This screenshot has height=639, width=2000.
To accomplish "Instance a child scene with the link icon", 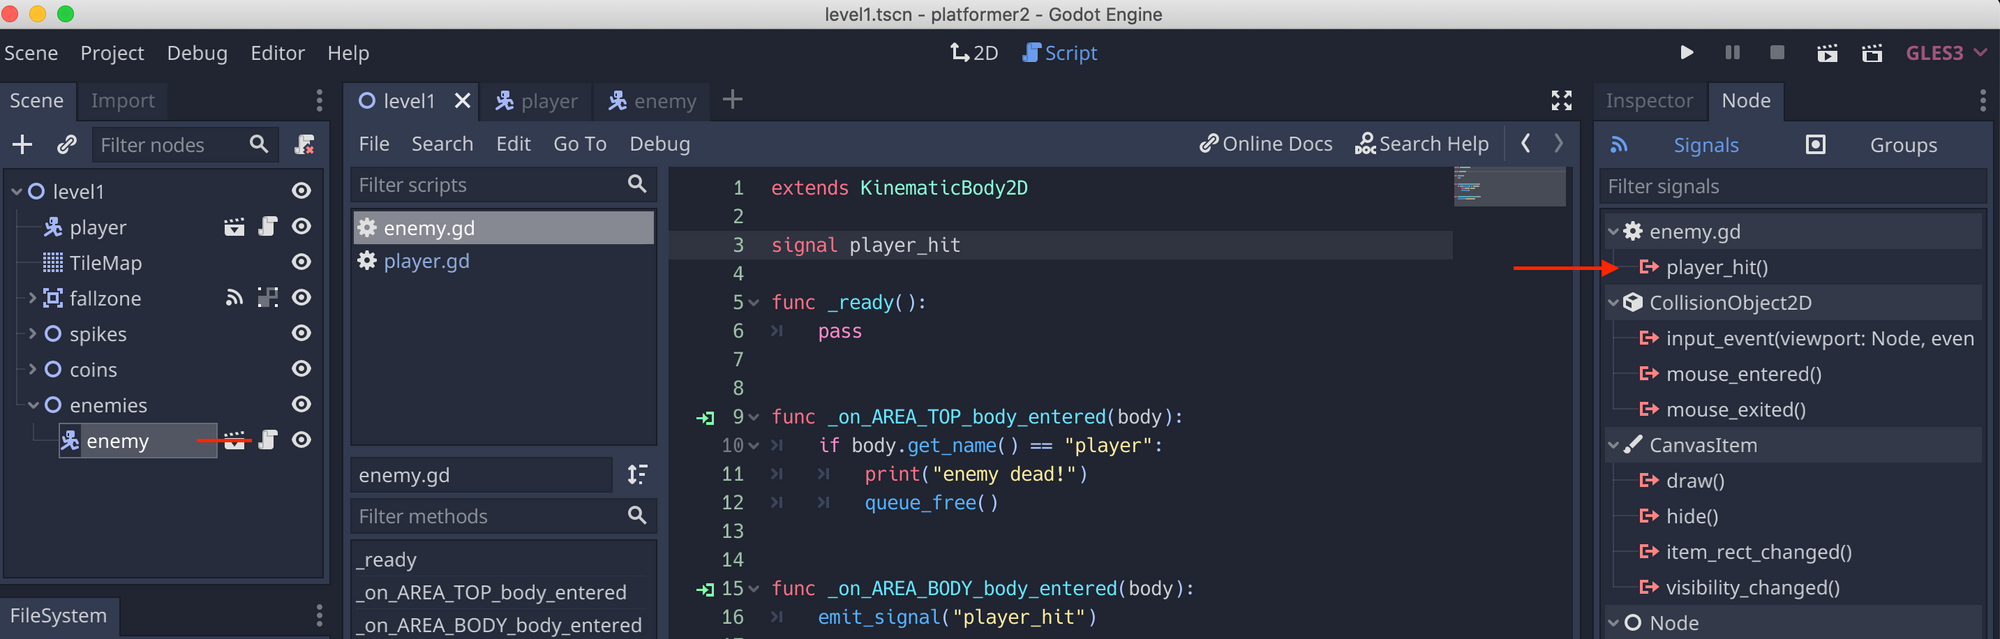I will 67,145.
